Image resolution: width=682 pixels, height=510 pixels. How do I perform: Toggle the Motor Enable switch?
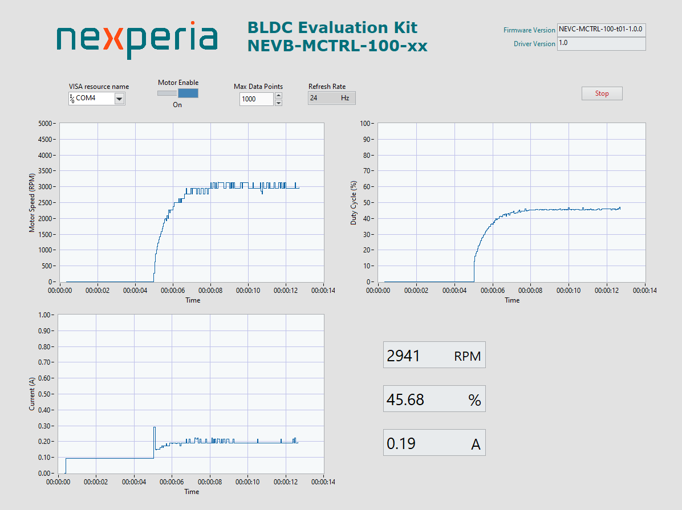pyautogui.click(x=177, y=93)
